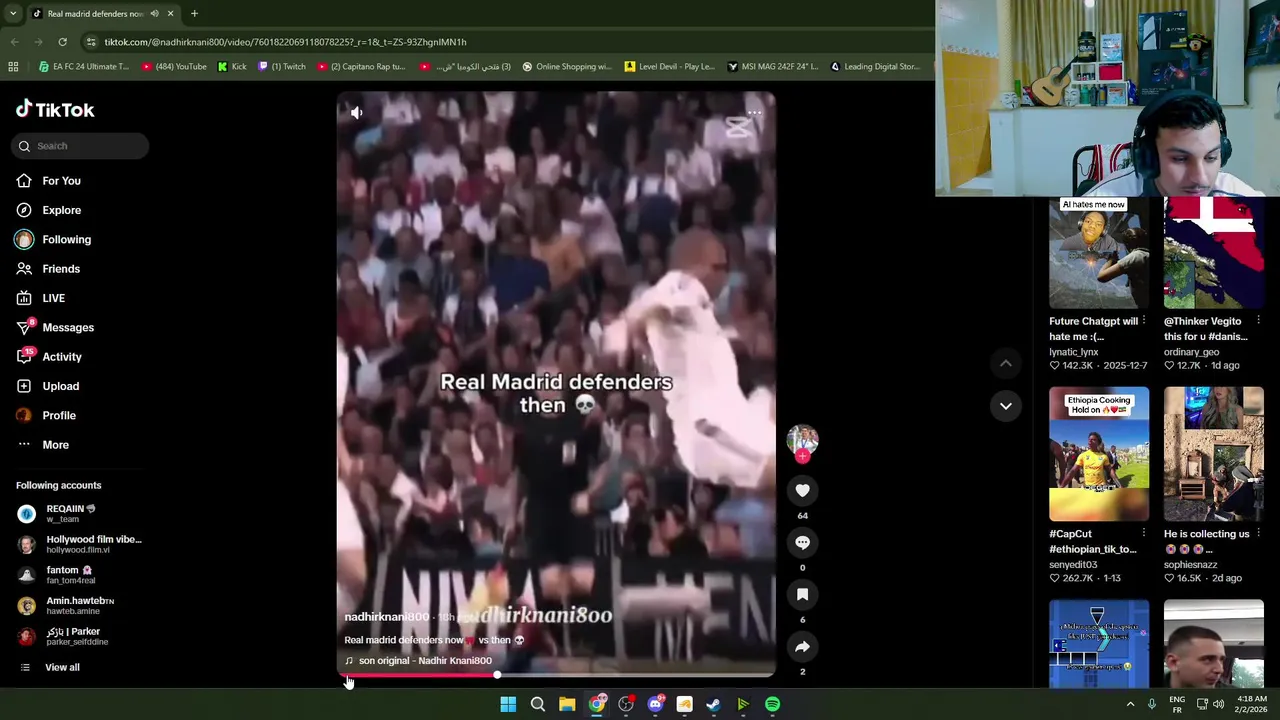
Task: Open taskbar Search
Action: (537, 705)
